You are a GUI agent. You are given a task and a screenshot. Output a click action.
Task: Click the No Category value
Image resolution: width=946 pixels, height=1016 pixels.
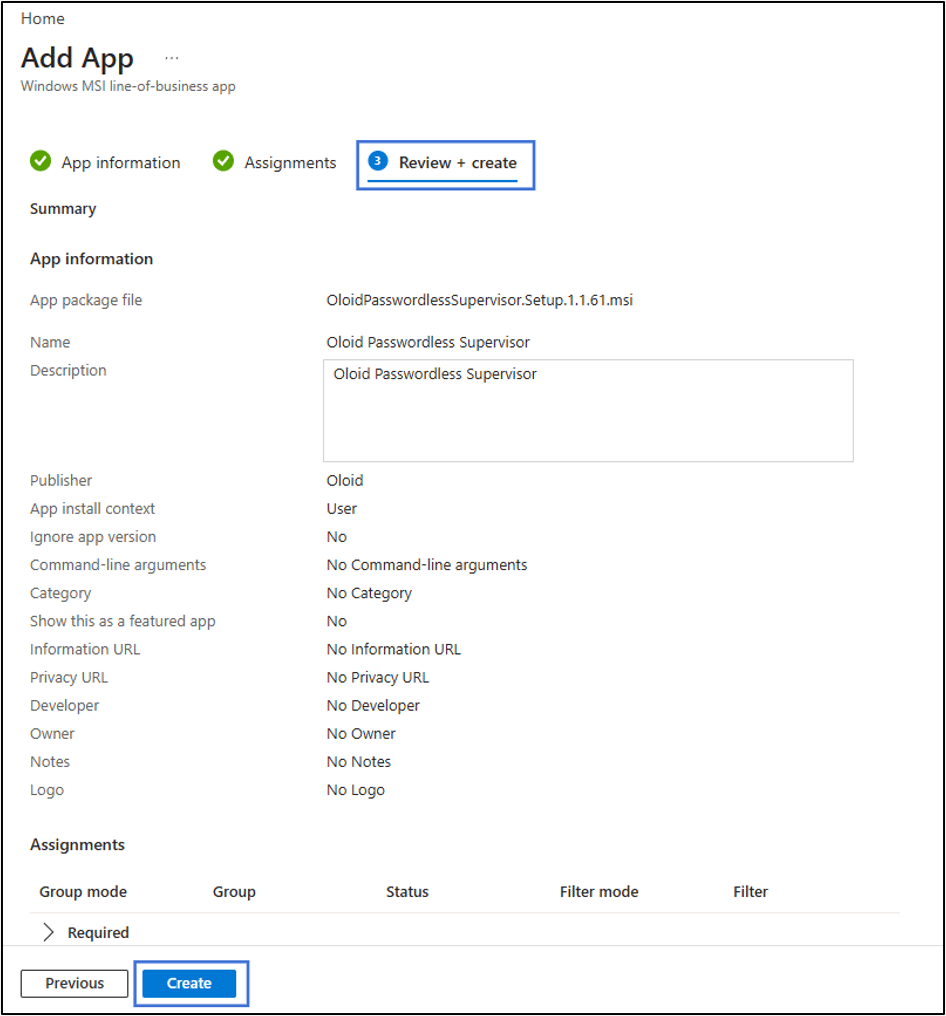[369, 593]
